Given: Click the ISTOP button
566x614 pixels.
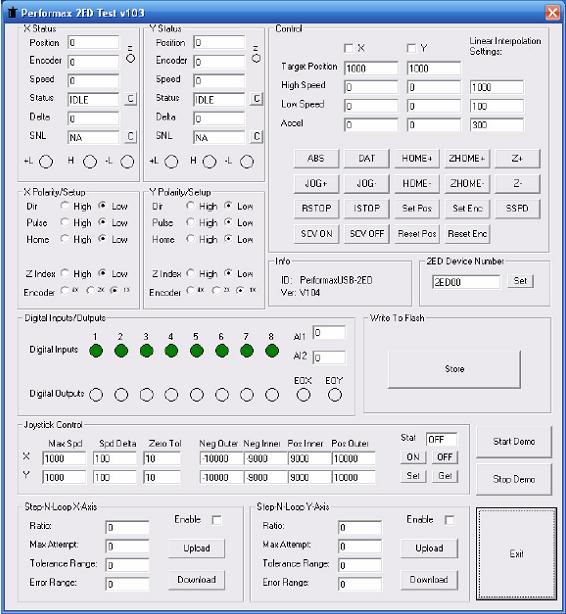Looking at the screenshot, I should [x=367, y=209].
